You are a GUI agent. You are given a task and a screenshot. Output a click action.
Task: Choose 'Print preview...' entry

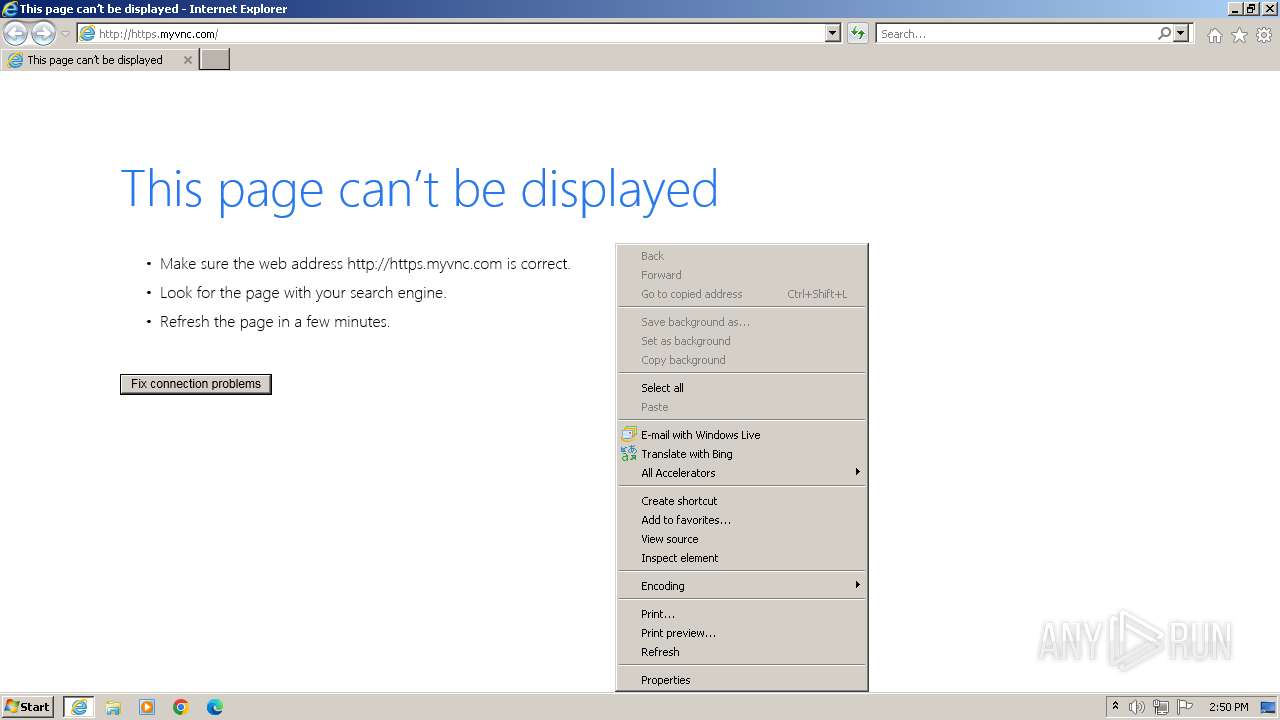(742, 633)
